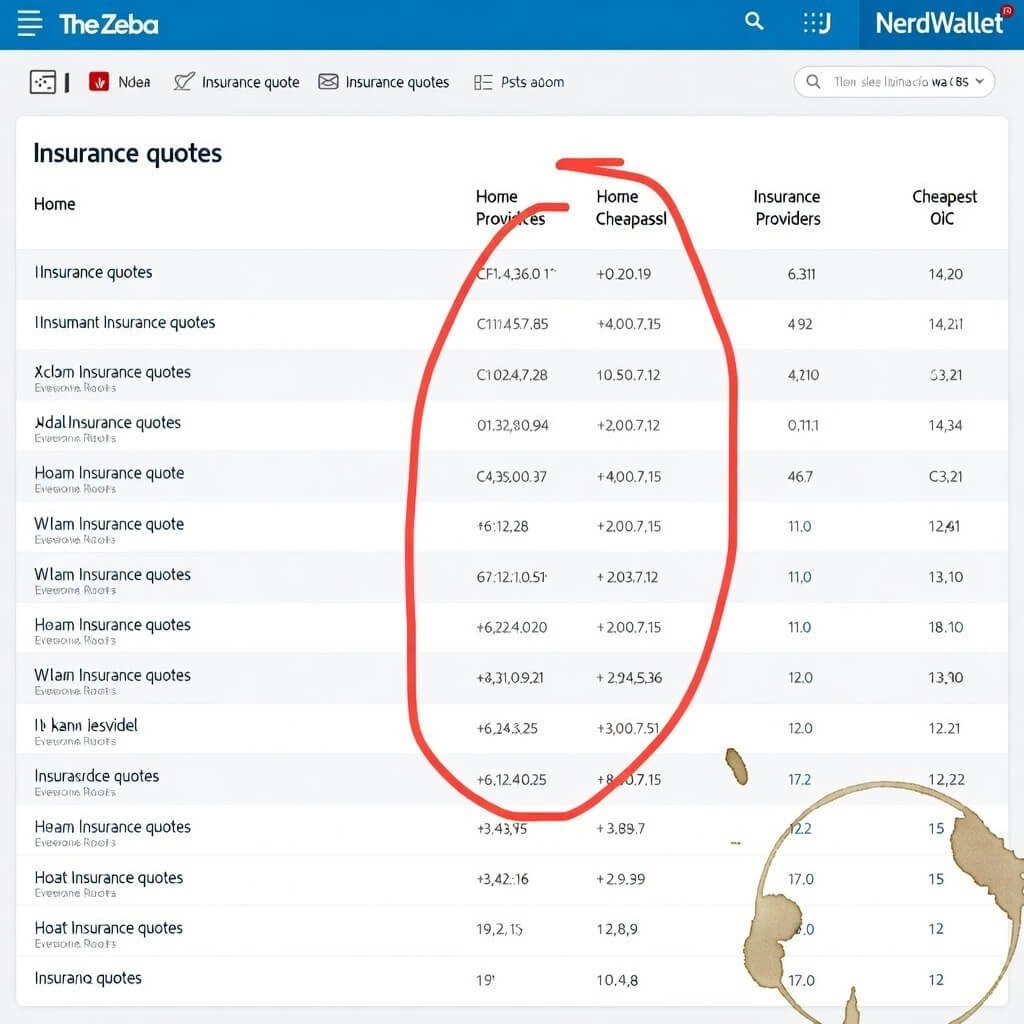
Task: Sort by the Home Providers column header
Action: [x=511, y=207]
